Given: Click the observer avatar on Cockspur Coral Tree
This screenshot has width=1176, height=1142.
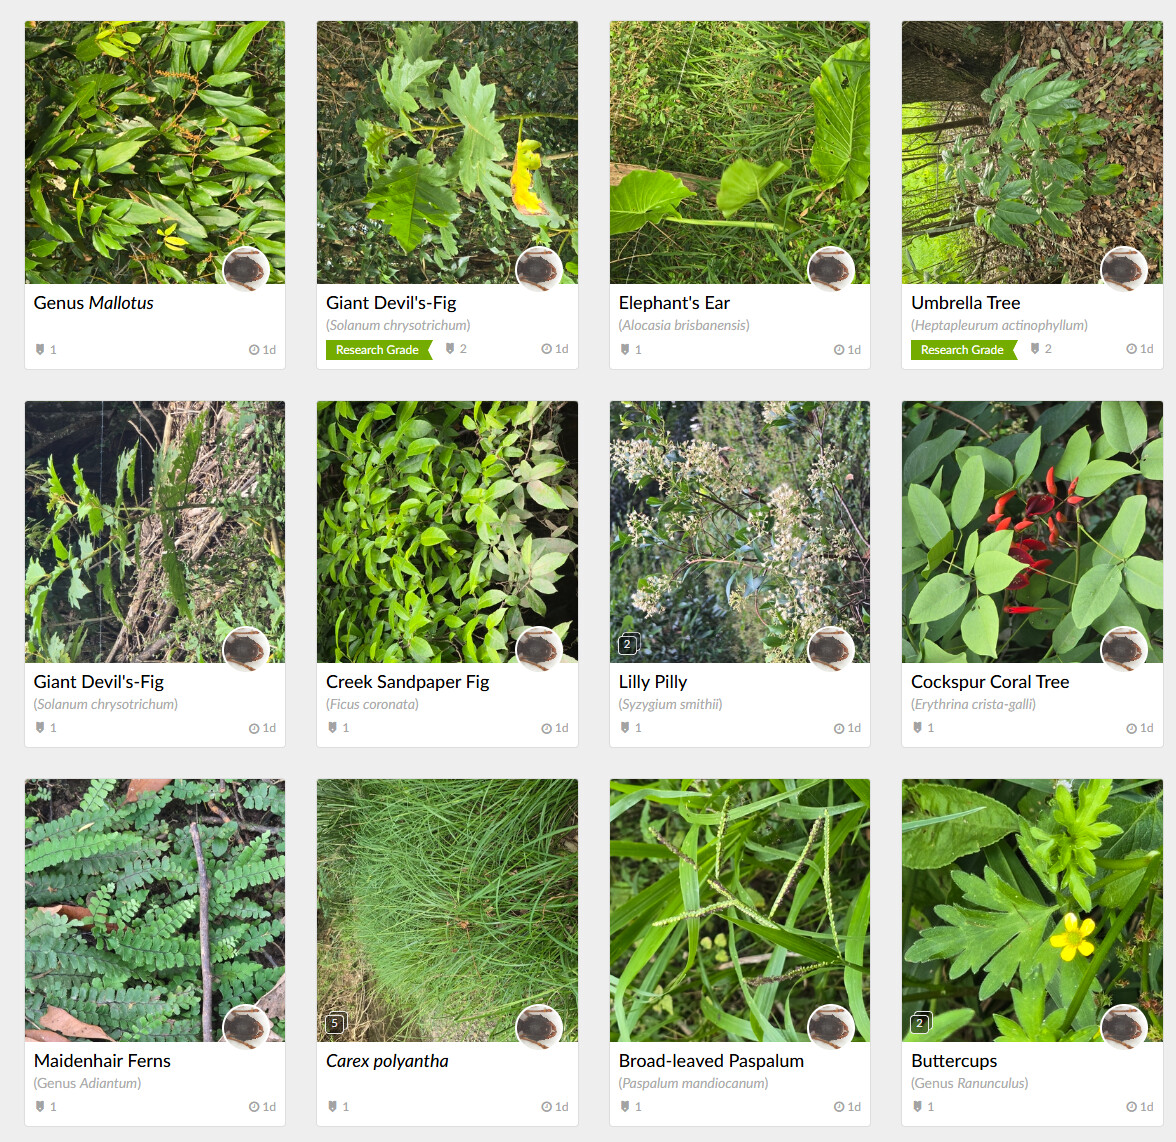Looking at the screenshot, I should (x=1123, y=649).
